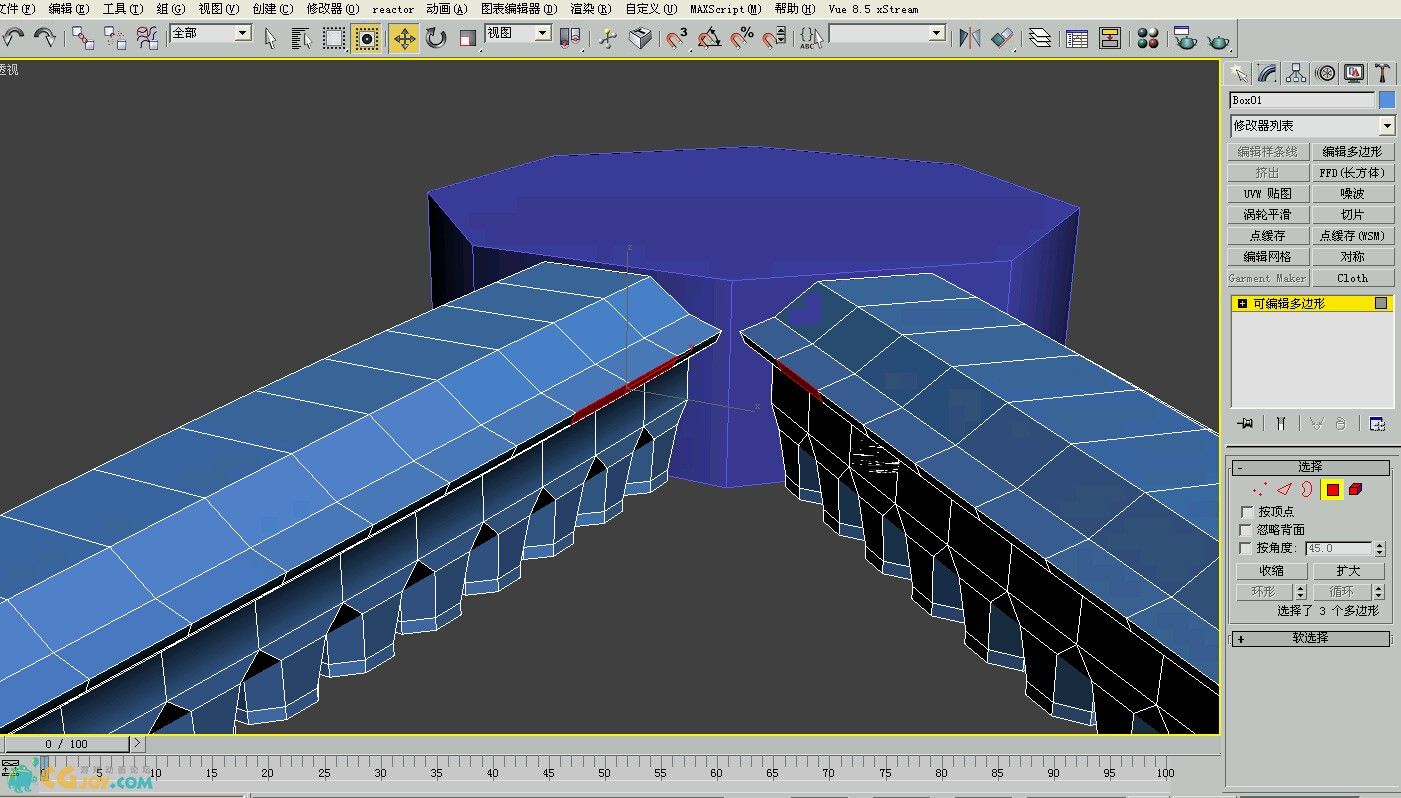Open Schematic View icon
The width and height of the screenshot is (1401, 798).
pyautogui.click(x=1110, y=38)
